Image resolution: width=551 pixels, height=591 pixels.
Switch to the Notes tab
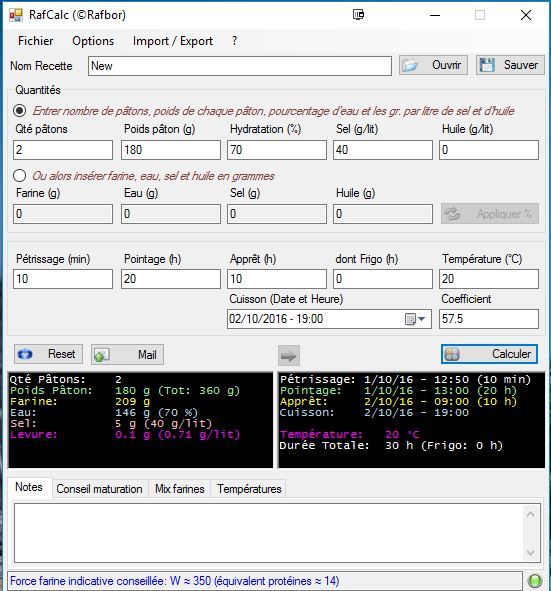(29, 487)
